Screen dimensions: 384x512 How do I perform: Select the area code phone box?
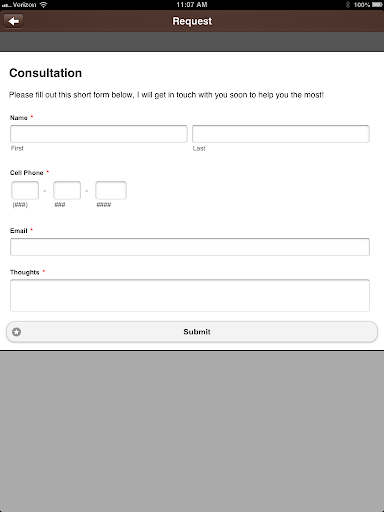(x=25, y=190)
